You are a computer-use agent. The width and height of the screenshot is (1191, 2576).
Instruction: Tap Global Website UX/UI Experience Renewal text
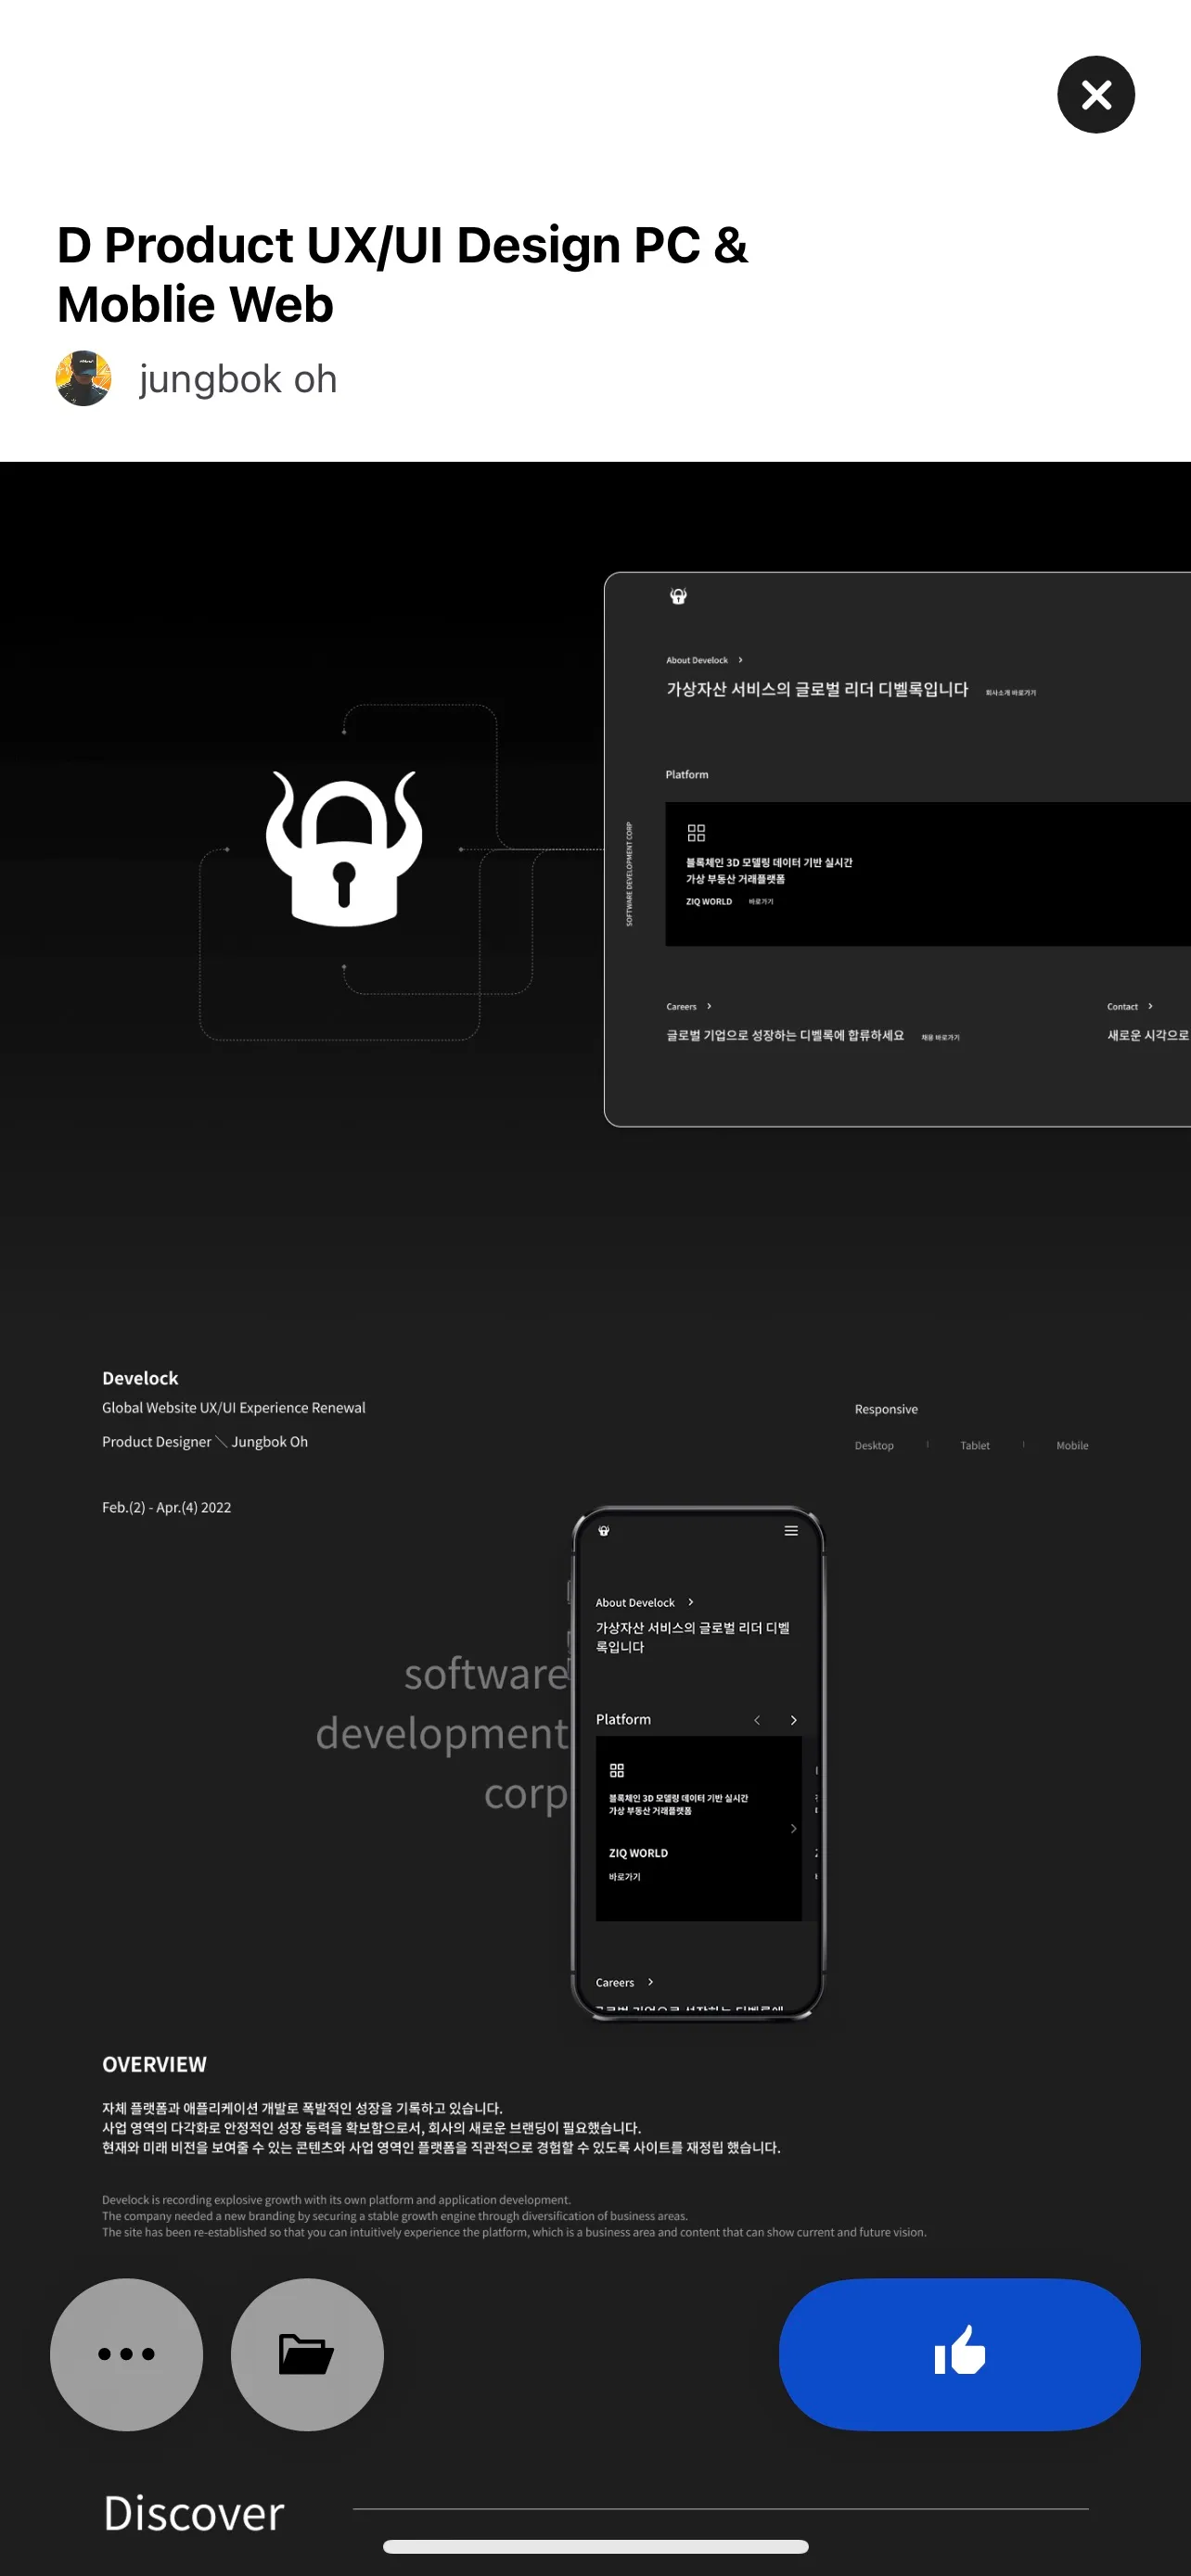pos(234,1408)
